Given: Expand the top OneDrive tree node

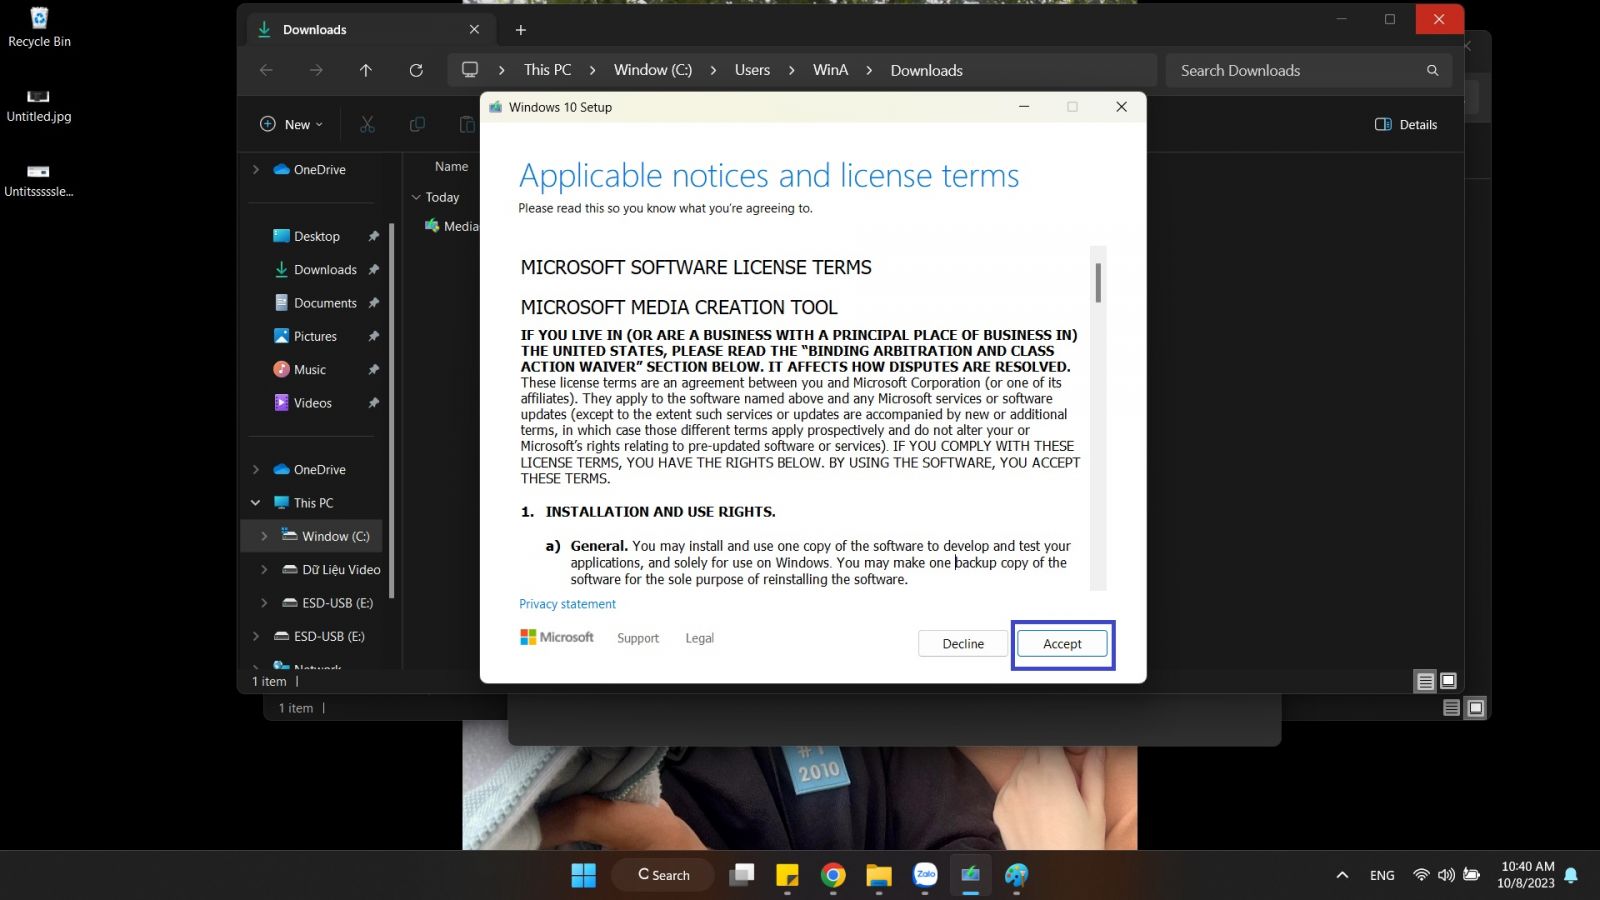Looking at the screenshot, I should [256, 170].
